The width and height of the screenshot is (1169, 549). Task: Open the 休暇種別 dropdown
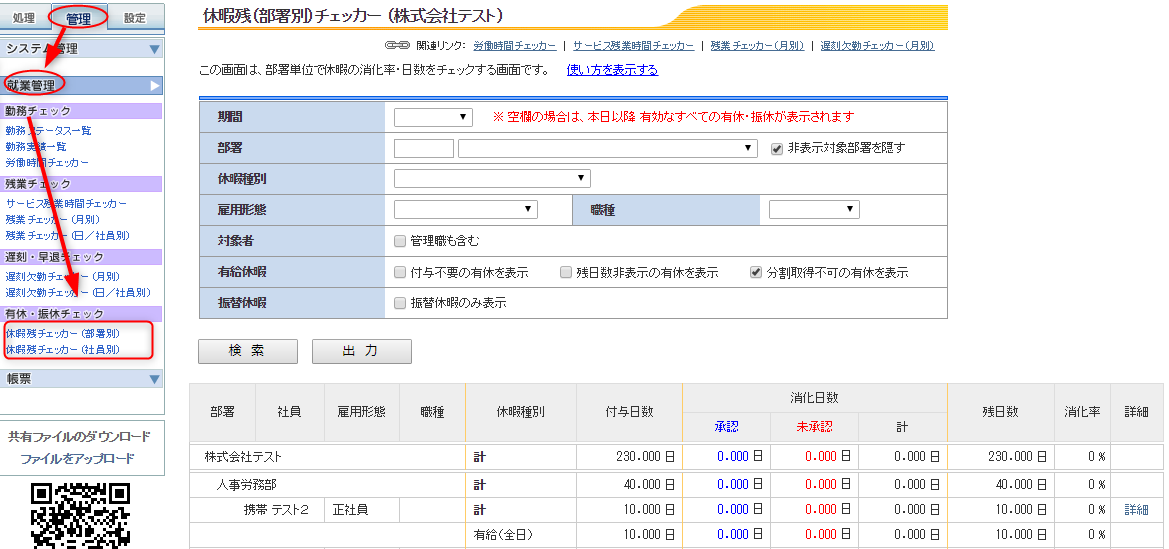click(492, 178)
